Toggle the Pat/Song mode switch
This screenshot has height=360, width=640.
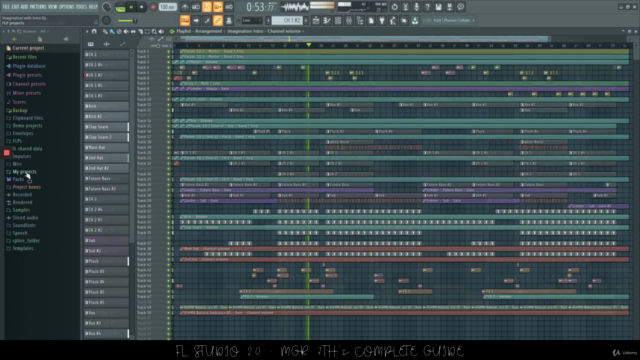[120, 7]
